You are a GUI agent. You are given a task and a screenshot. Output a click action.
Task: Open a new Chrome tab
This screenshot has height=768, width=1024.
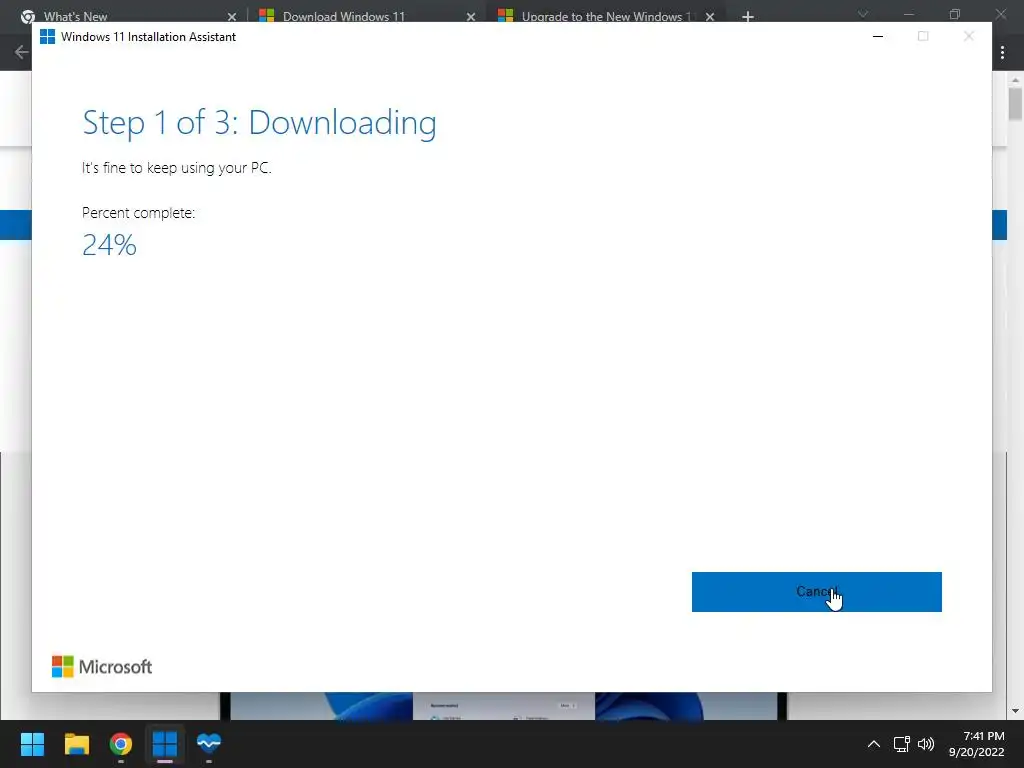click(x=748, y=16)
